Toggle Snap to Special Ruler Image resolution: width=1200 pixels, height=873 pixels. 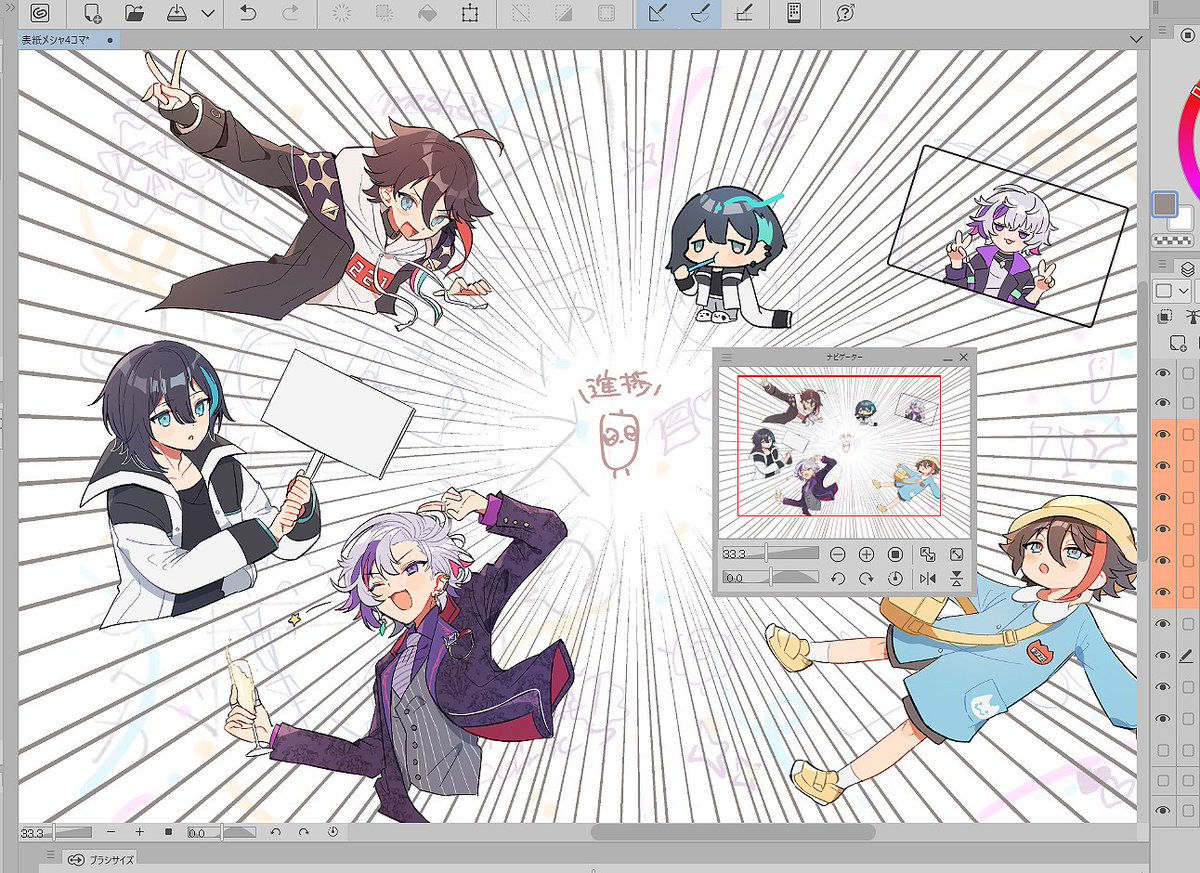700,13
